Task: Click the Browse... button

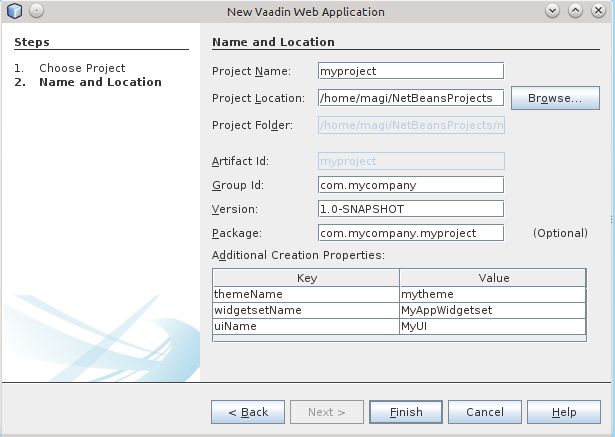Action: point(555,98)
